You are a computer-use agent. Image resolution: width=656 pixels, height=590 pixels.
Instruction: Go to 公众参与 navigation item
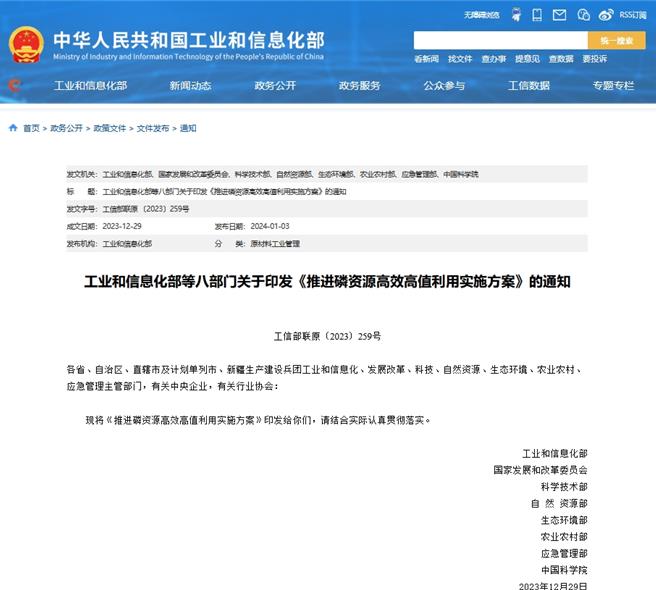(444, 86)
